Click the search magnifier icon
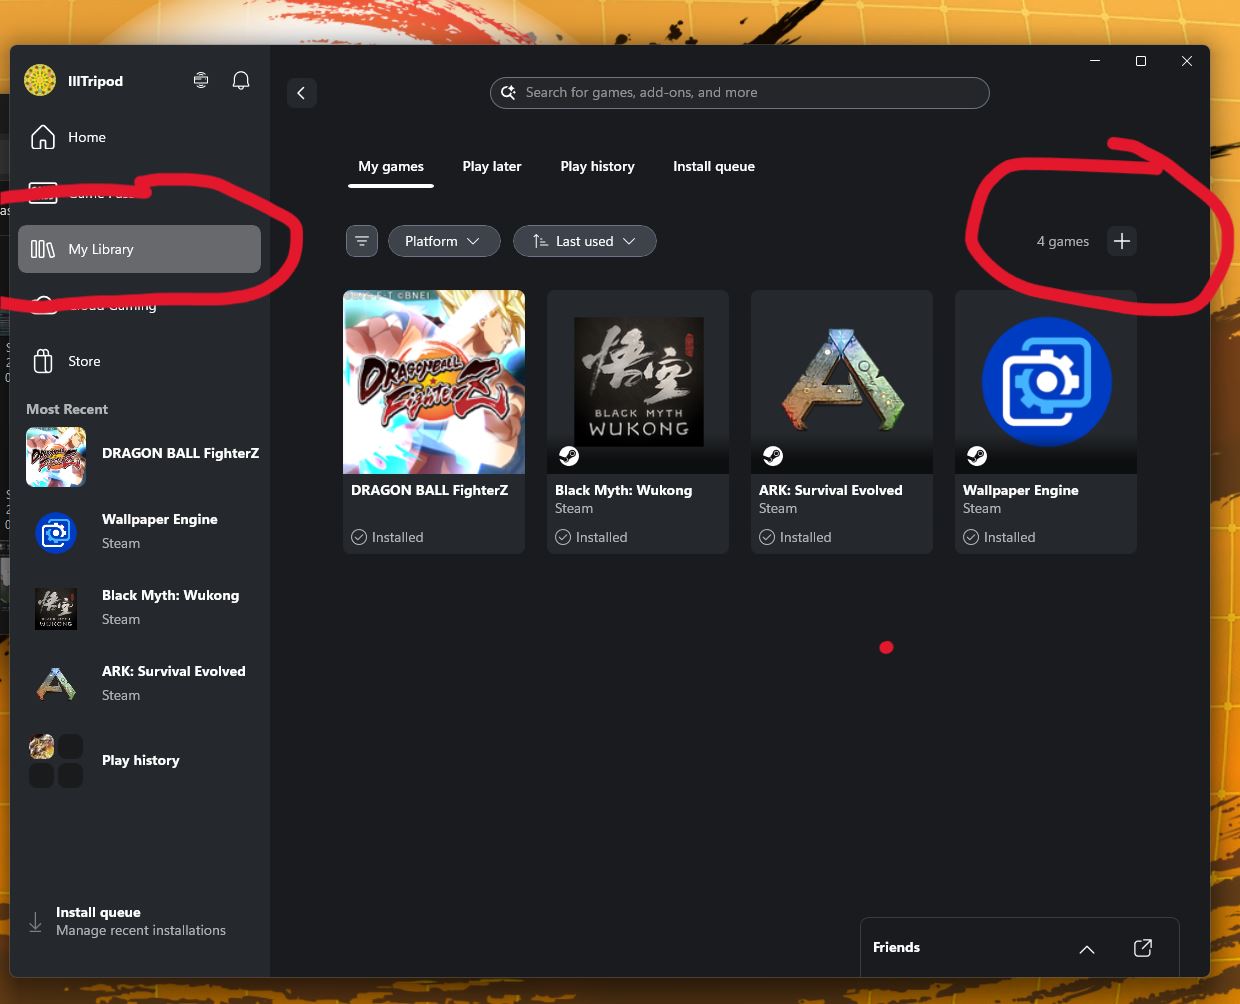The width and height of the screenshot is (1240, 1004). click(x=508, y=92)
